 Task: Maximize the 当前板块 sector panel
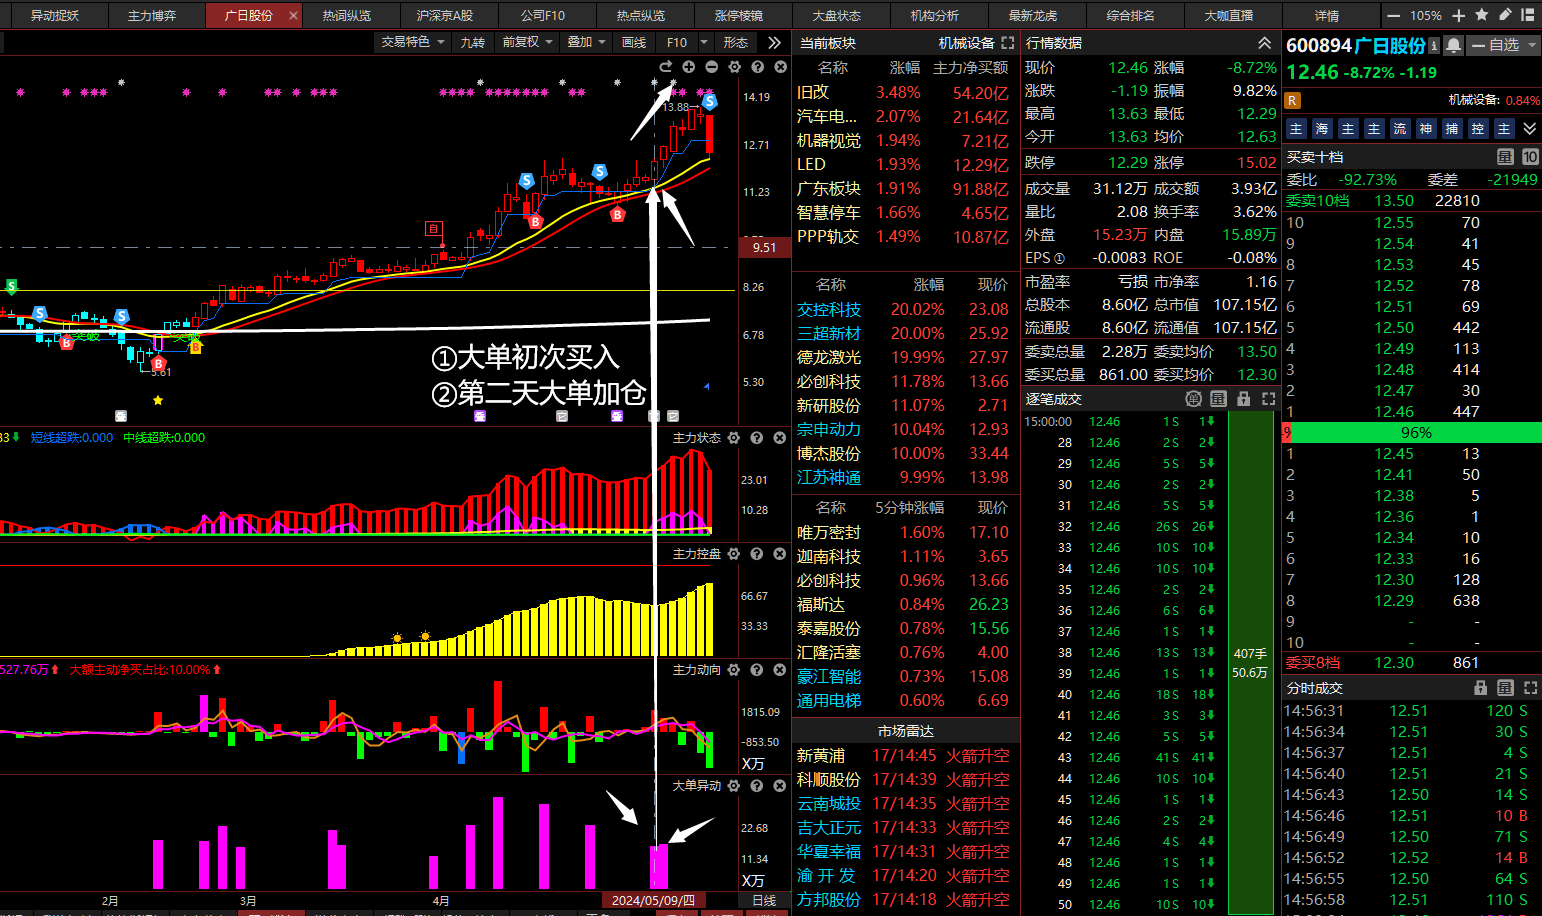1007,43
